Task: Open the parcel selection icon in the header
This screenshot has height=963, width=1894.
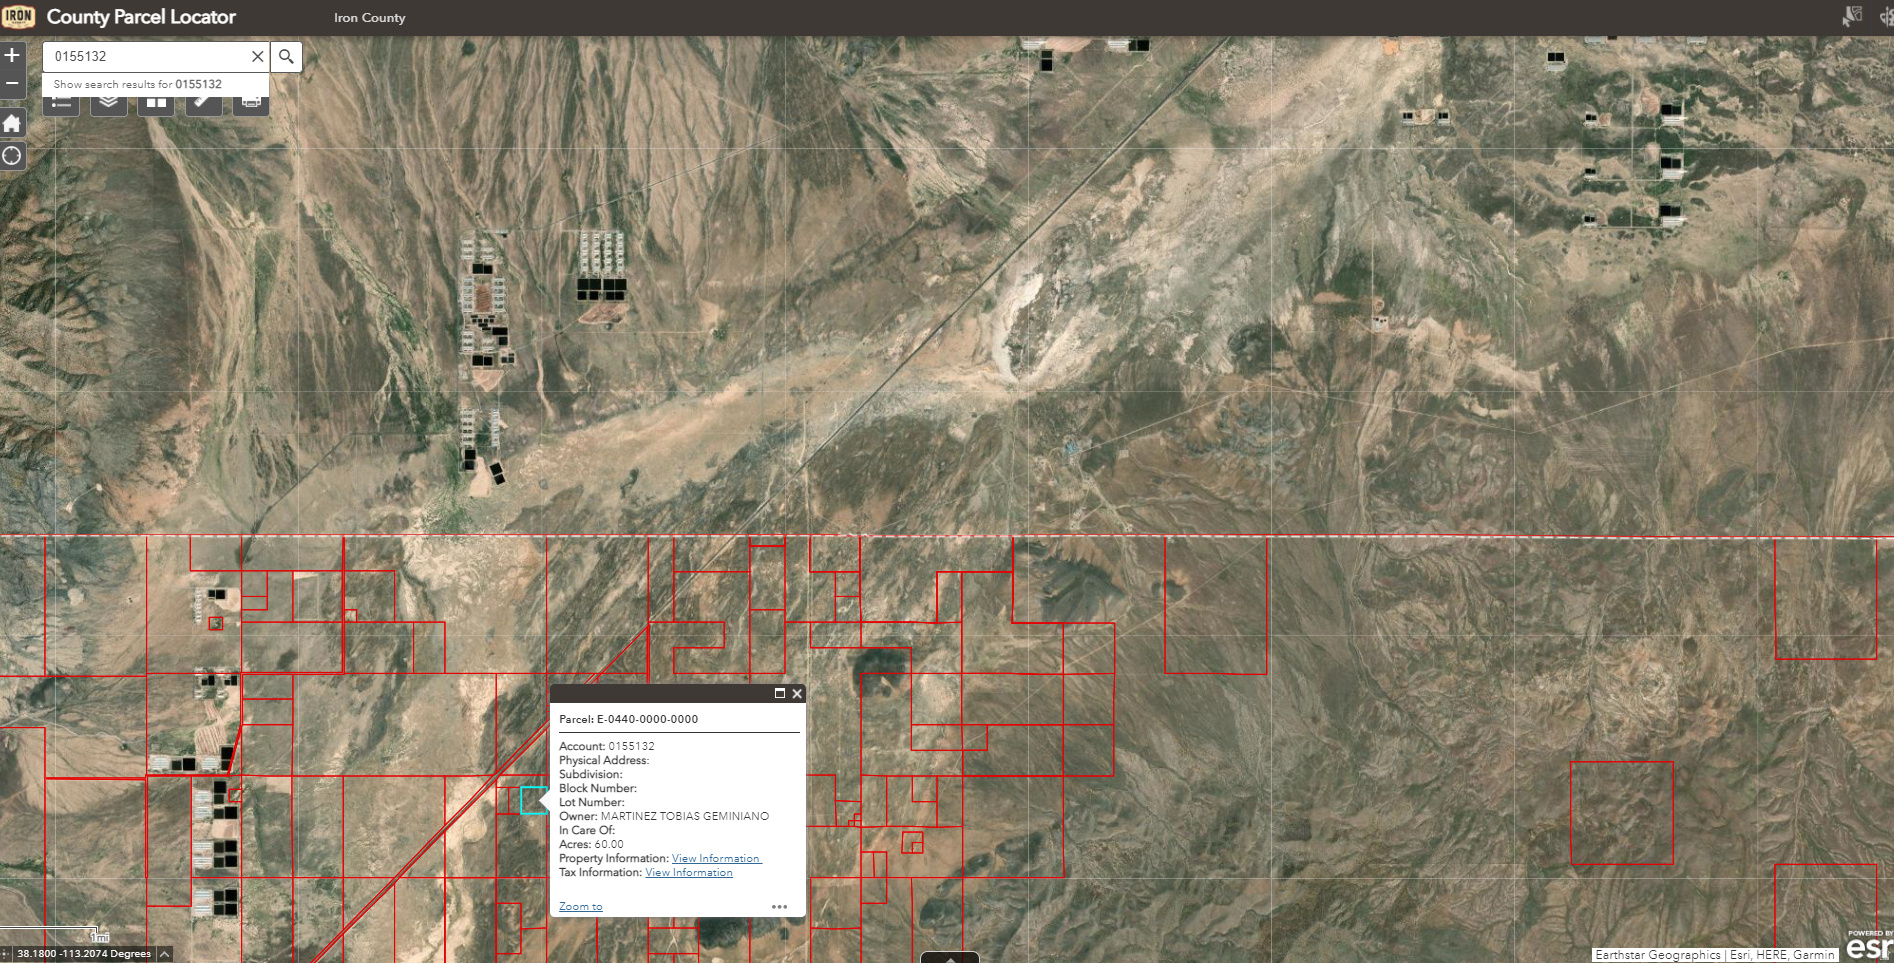Action: coord(1853,17)
